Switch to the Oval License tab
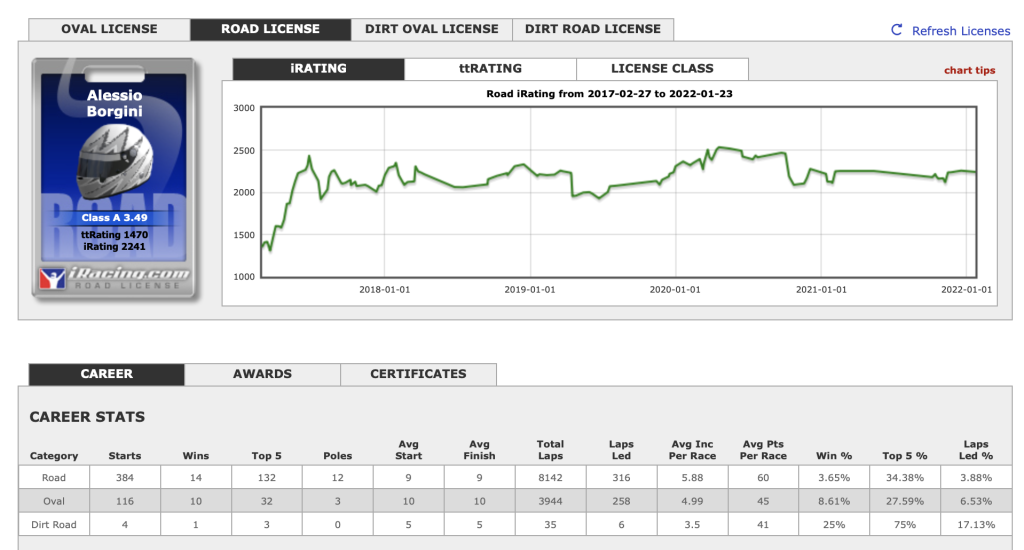This screenshot has width=1024, height=550. [109, 29]
